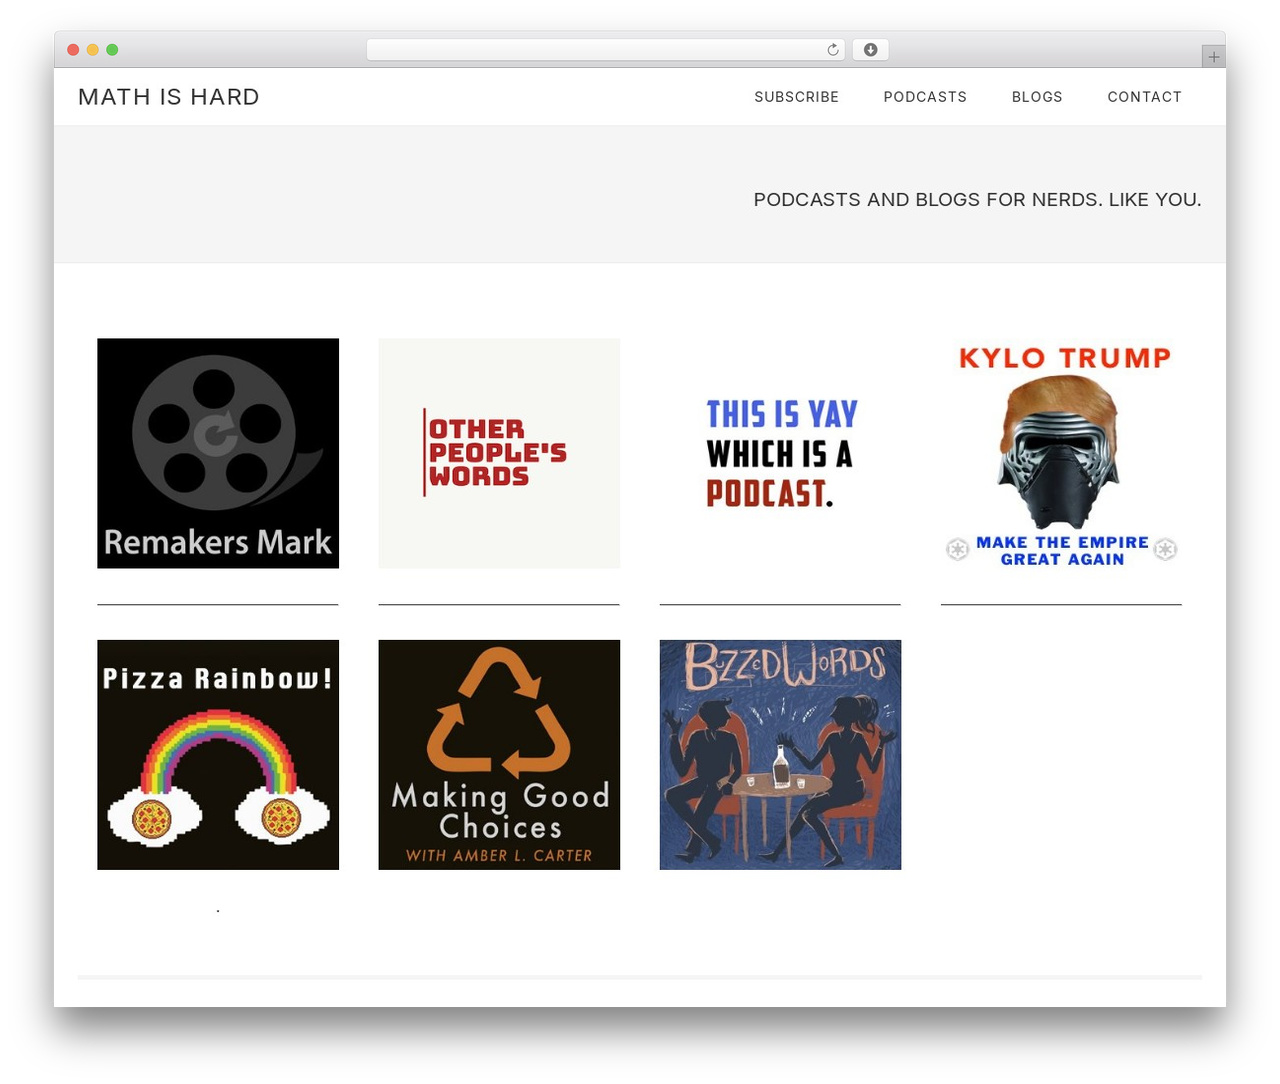Open the Remakers Mark podcast thumbnail

(x=218, y=453)
